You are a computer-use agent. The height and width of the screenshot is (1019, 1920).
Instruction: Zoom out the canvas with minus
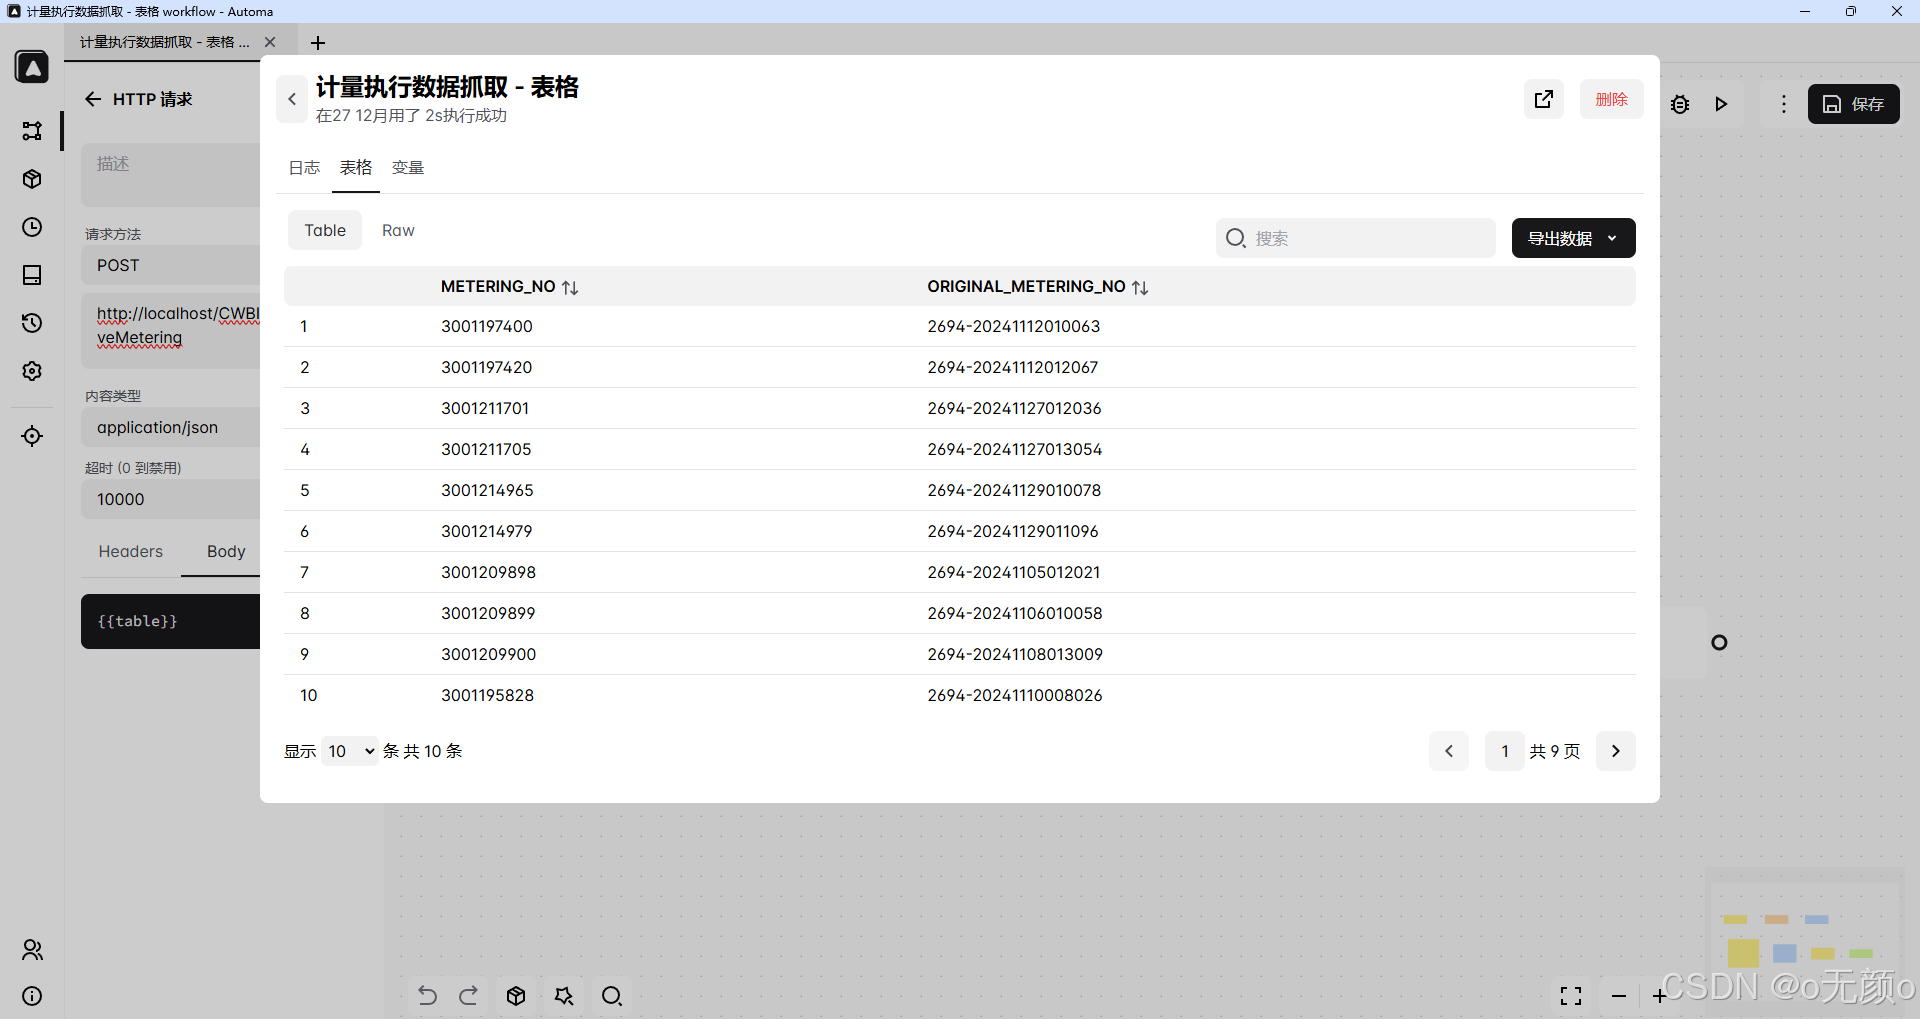1619,996
